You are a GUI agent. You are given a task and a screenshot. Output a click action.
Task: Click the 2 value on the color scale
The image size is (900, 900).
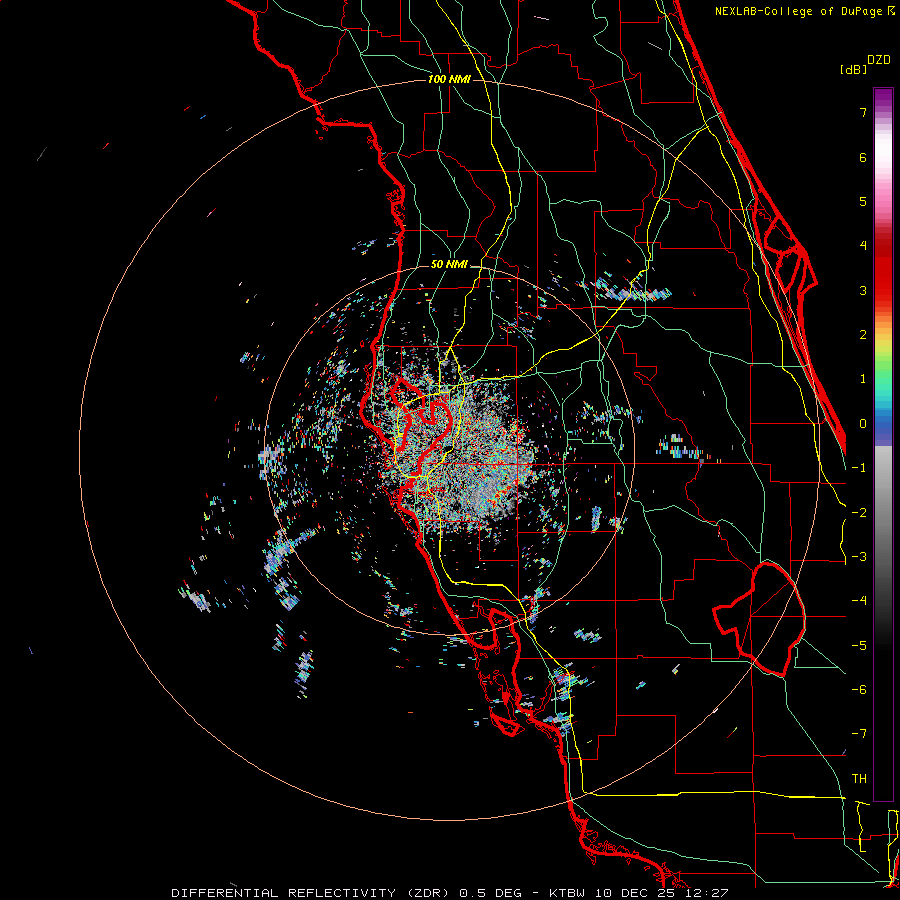[x=863, y=335]
